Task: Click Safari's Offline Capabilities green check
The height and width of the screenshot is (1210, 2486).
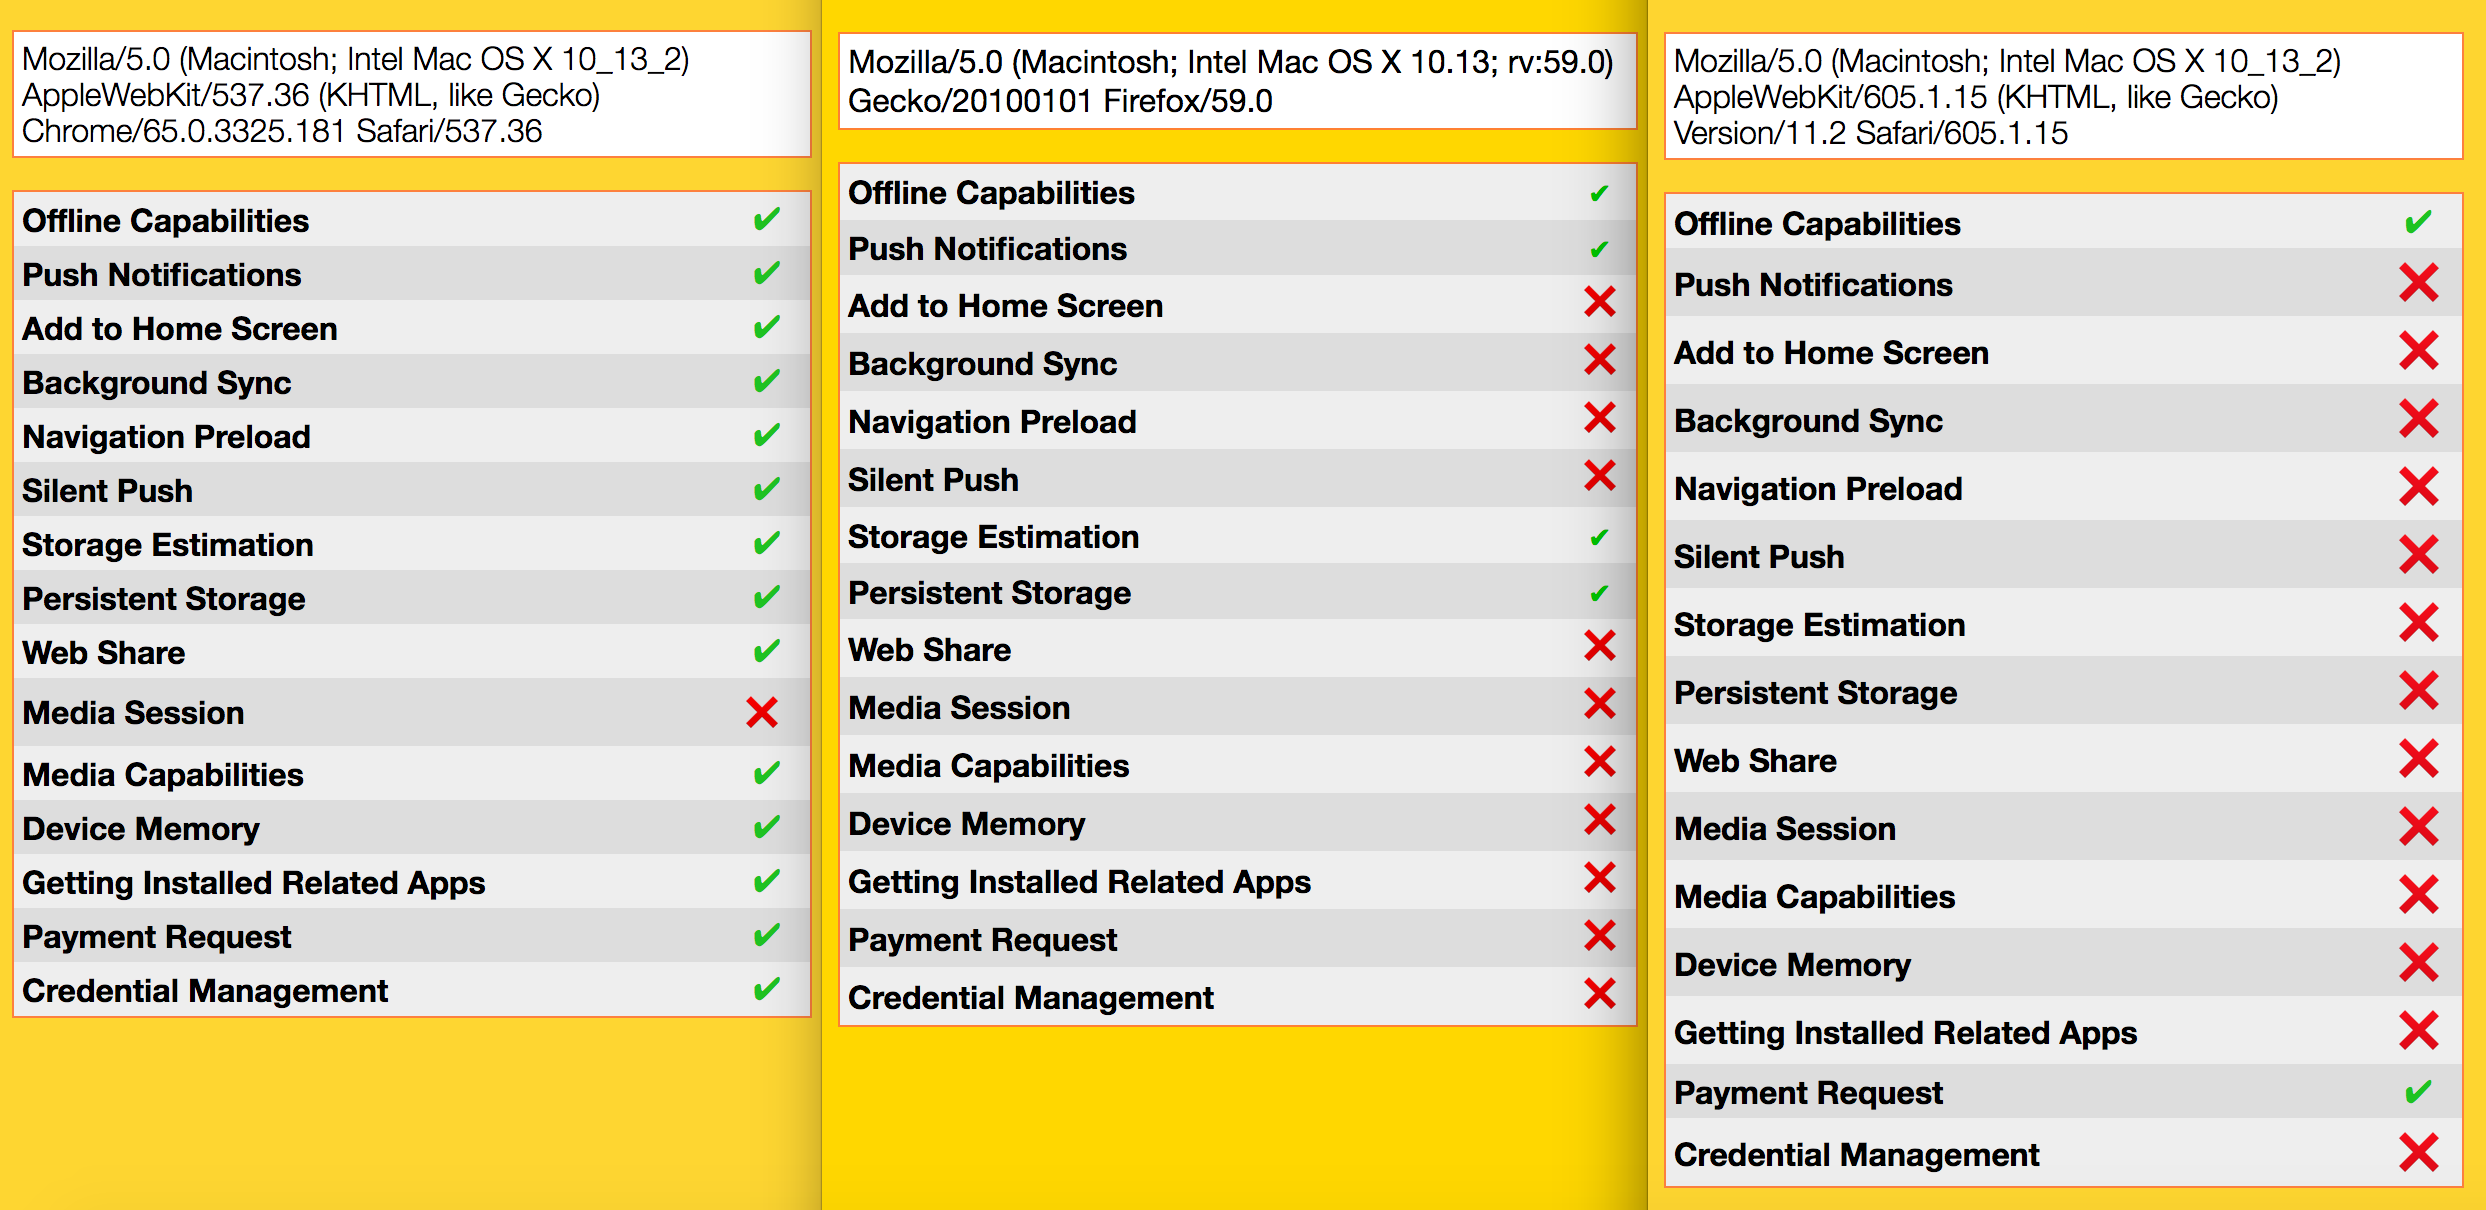Action: click(2418, 222)
